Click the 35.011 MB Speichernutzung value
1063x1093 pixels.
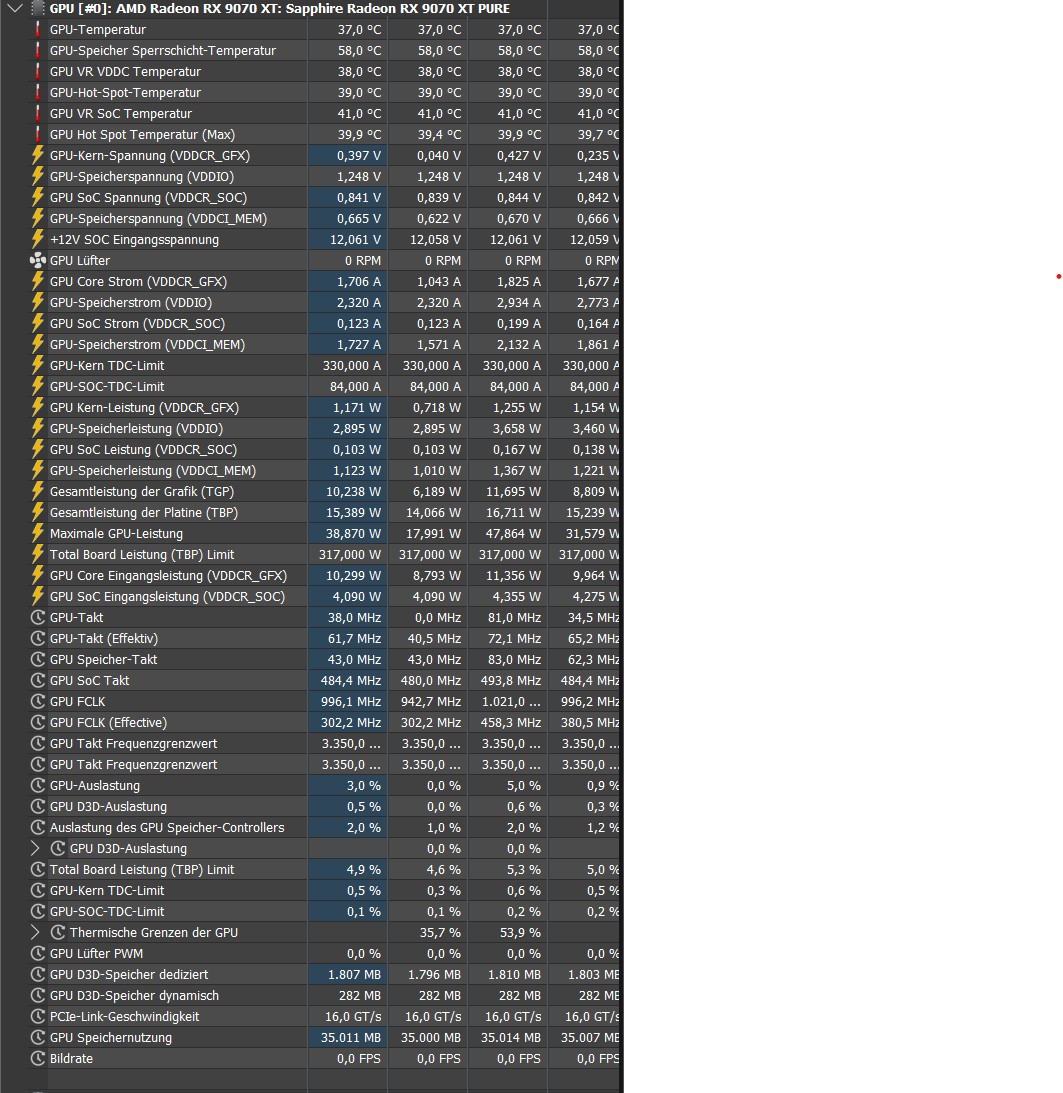click(351, 1037)
